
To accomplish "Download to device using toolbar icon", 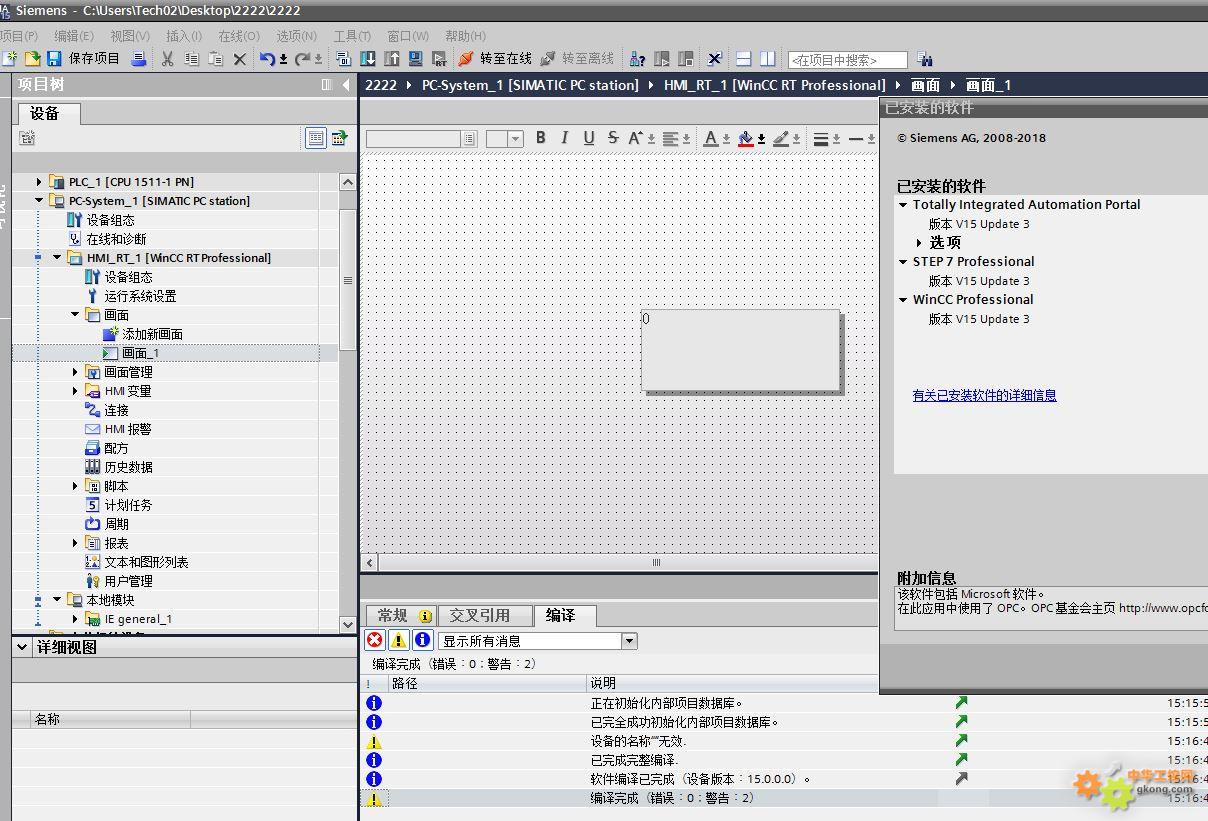I will (368, 59).
